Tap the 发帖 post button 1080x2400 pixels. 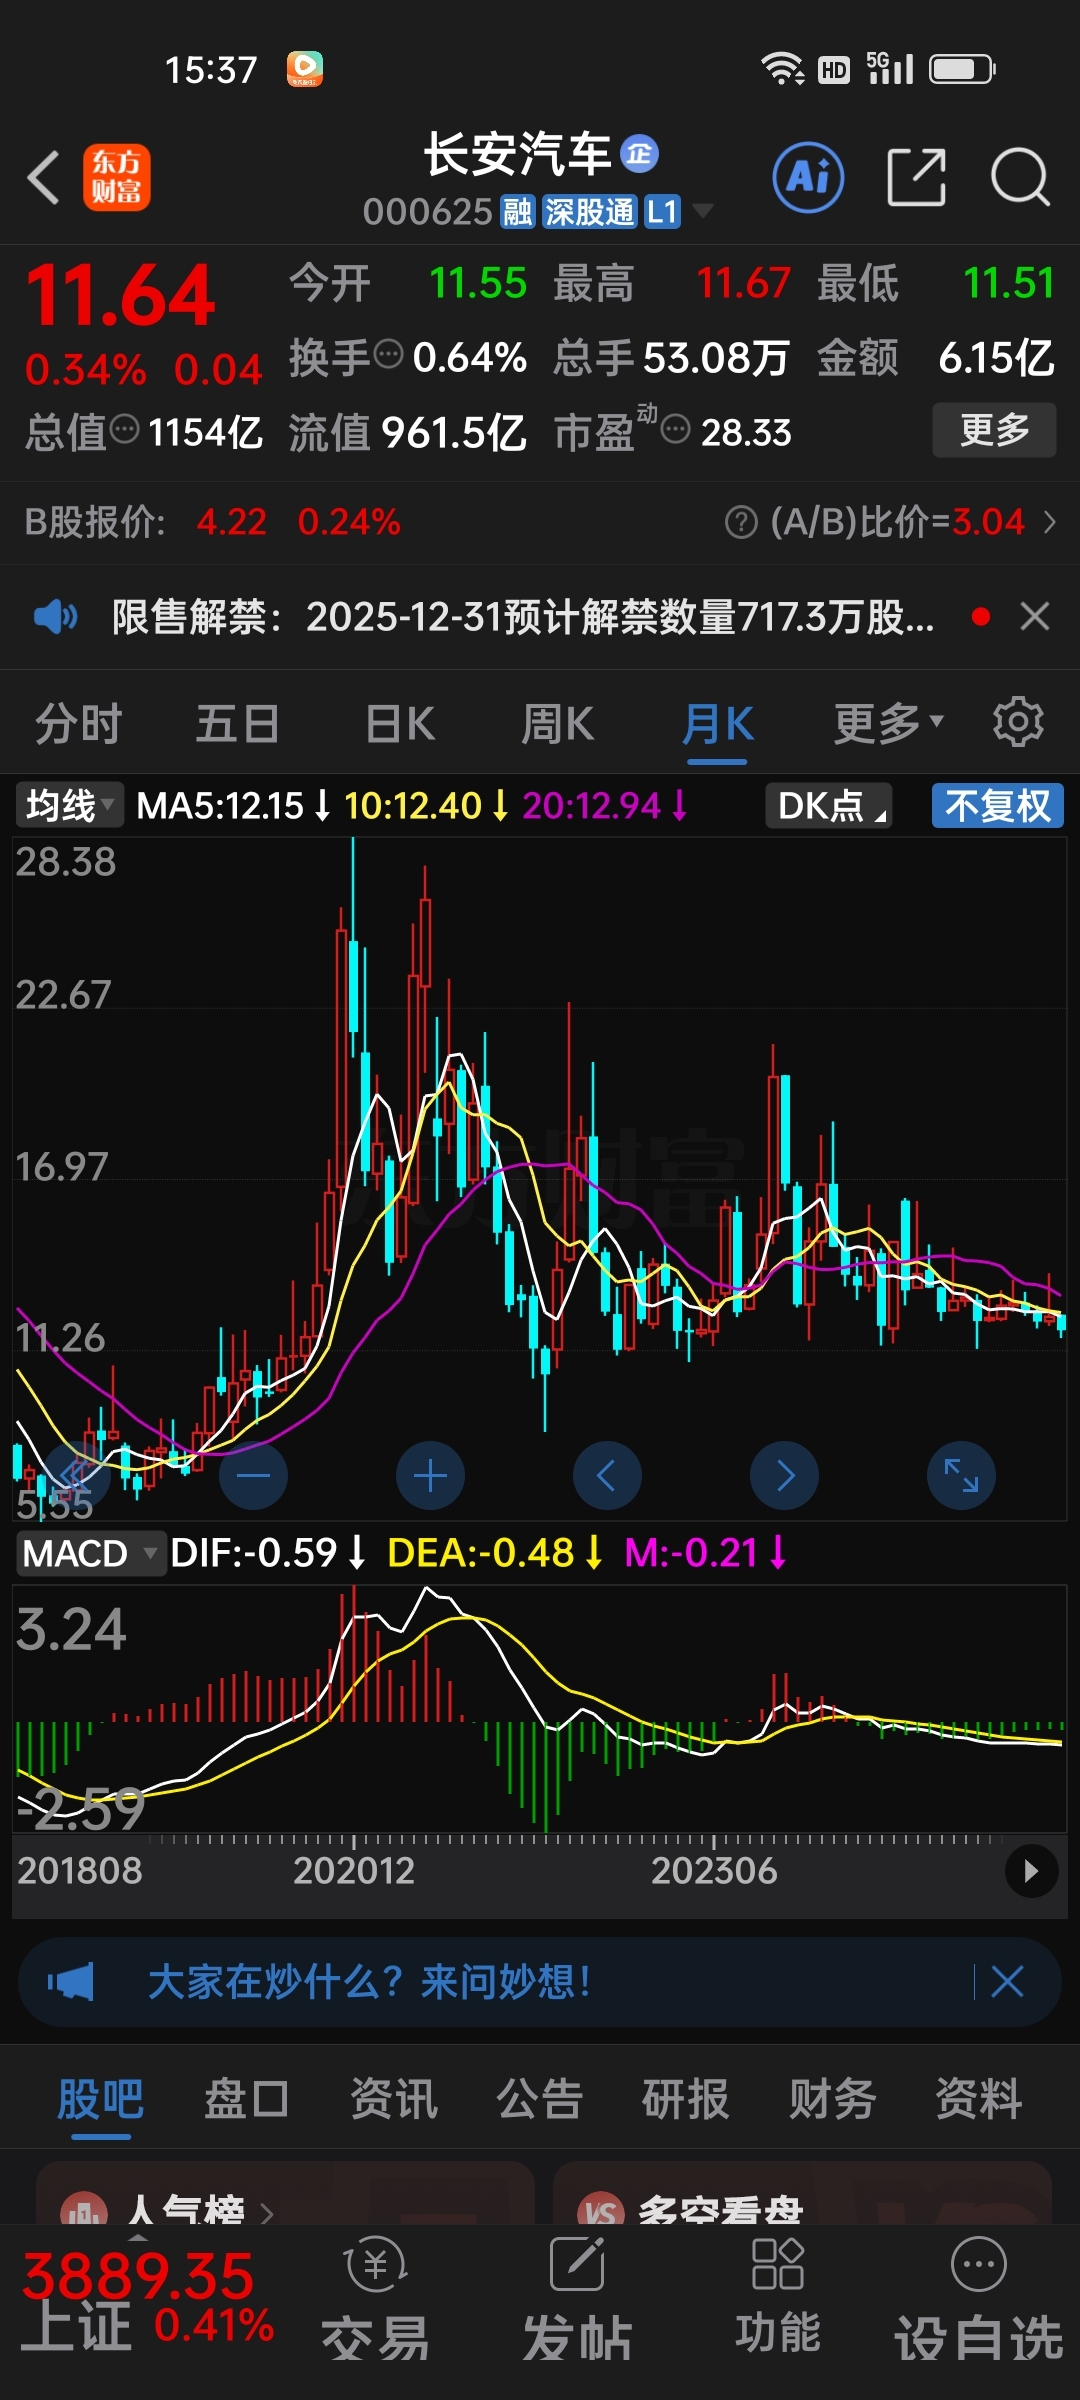coord(578,2298)
